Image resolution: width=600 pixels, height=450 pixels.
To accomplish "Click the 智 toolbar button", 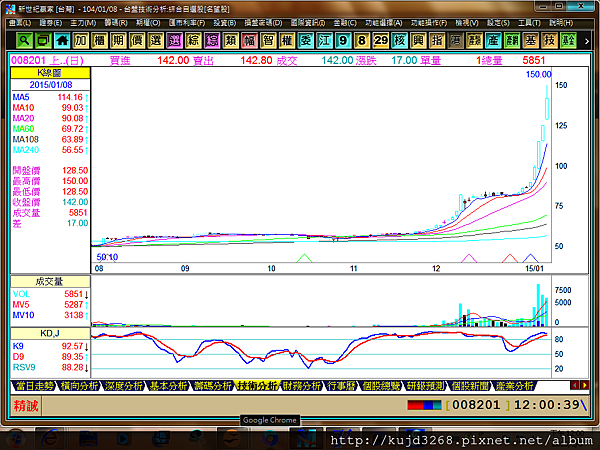I will pyautogui.click(x=268, y=40).
